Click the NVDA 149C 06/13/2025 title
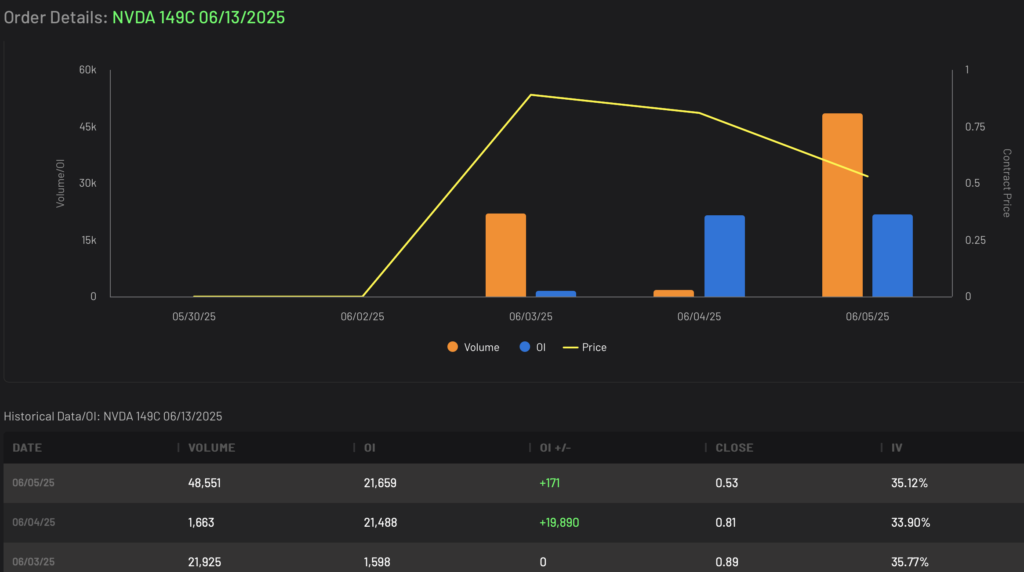The height and width of the screenshot is (572, 1024). (x=199, y=17)
